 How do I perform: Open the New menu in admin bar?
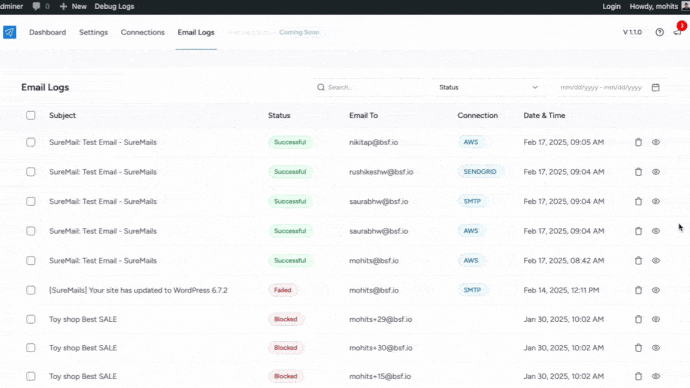(x=73, y=6)
